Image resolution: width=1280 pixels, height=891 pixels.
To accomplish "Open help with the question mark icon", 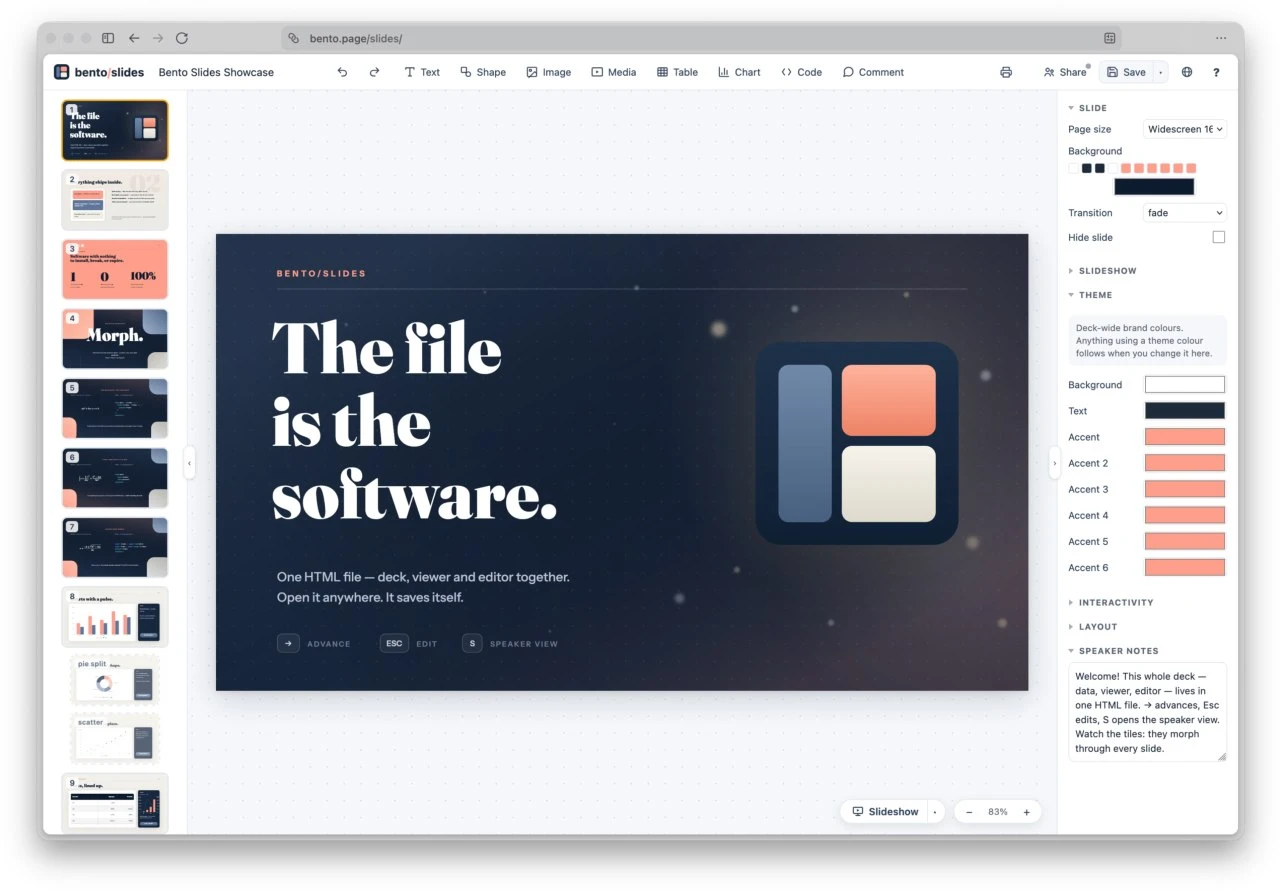I will click(1216, 72).
